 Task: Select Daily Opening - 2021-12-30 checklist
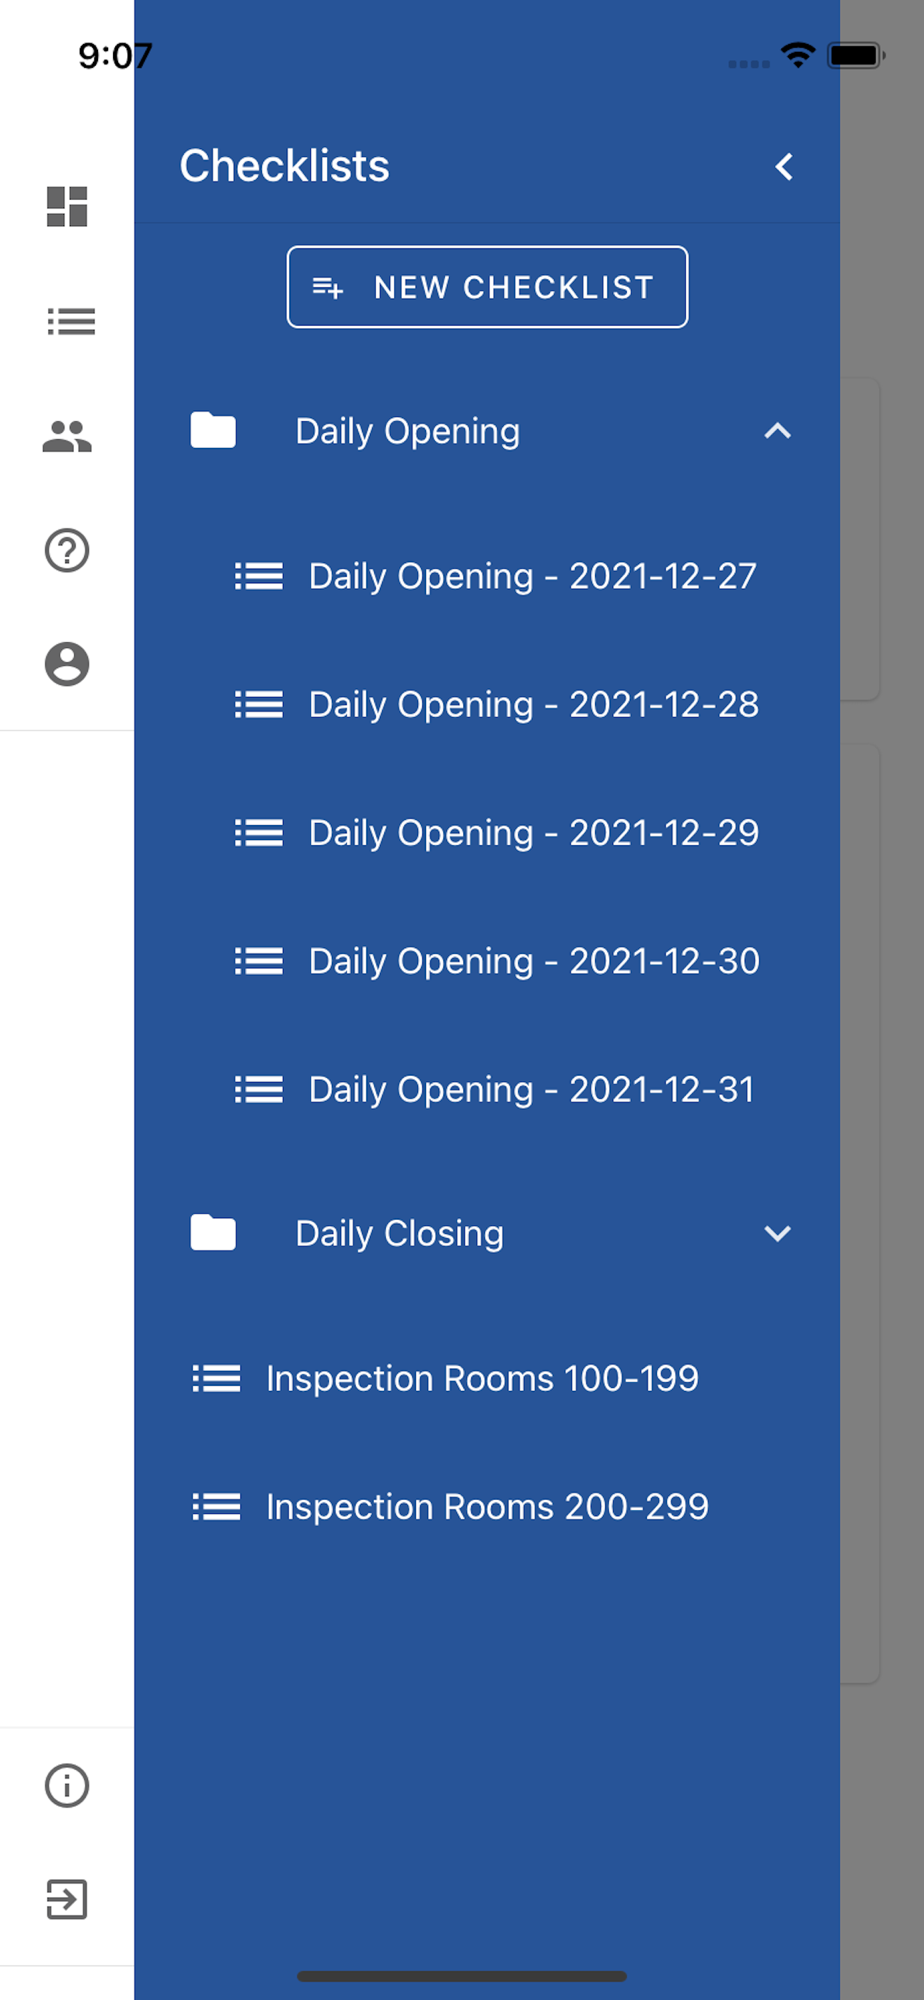click(x=533, y=961)
